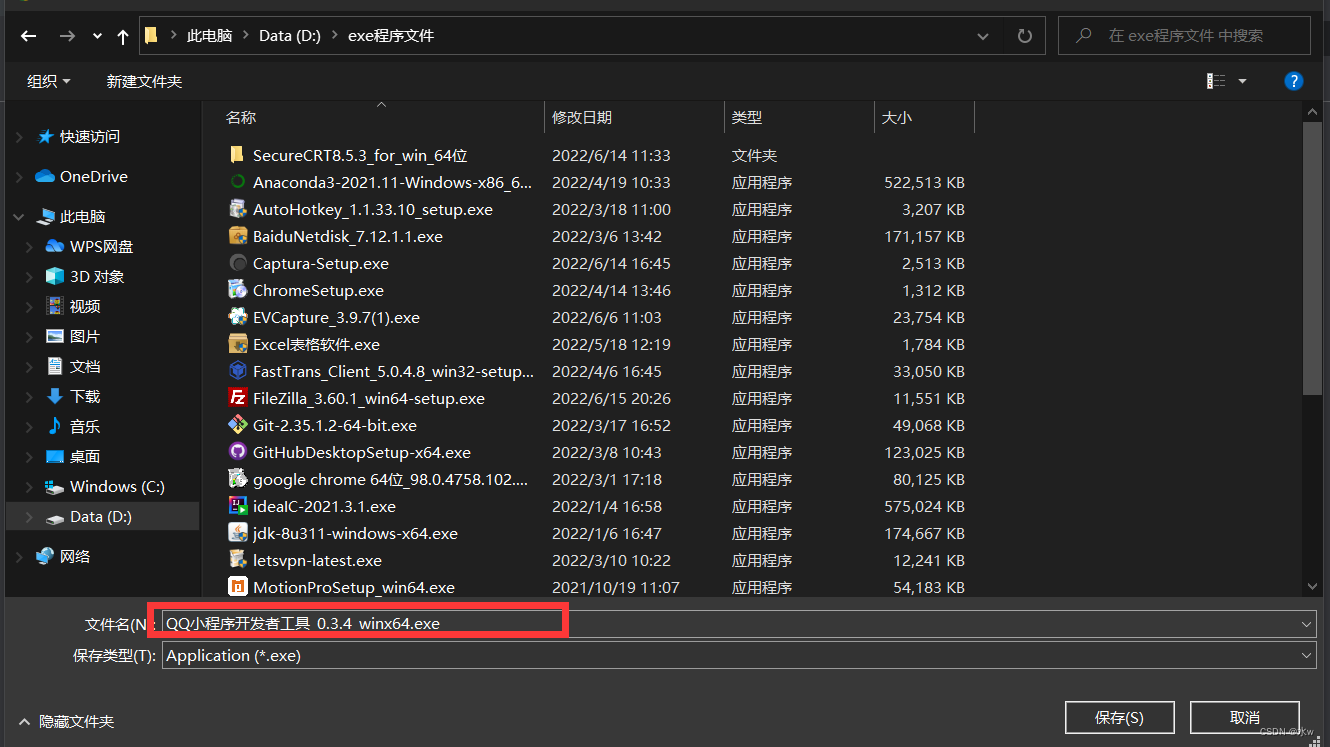Click the 保存(S) button
The height and width of the screenshot is (747, 1330).
pyautogui.click(x=1119, y=718)
